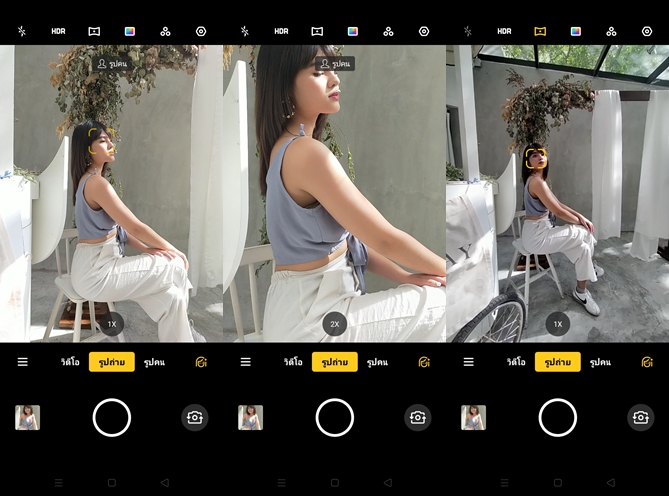669x496 pixels.
Task: Open hamburger menu in the left camera screen
Action: click(22, 362)
